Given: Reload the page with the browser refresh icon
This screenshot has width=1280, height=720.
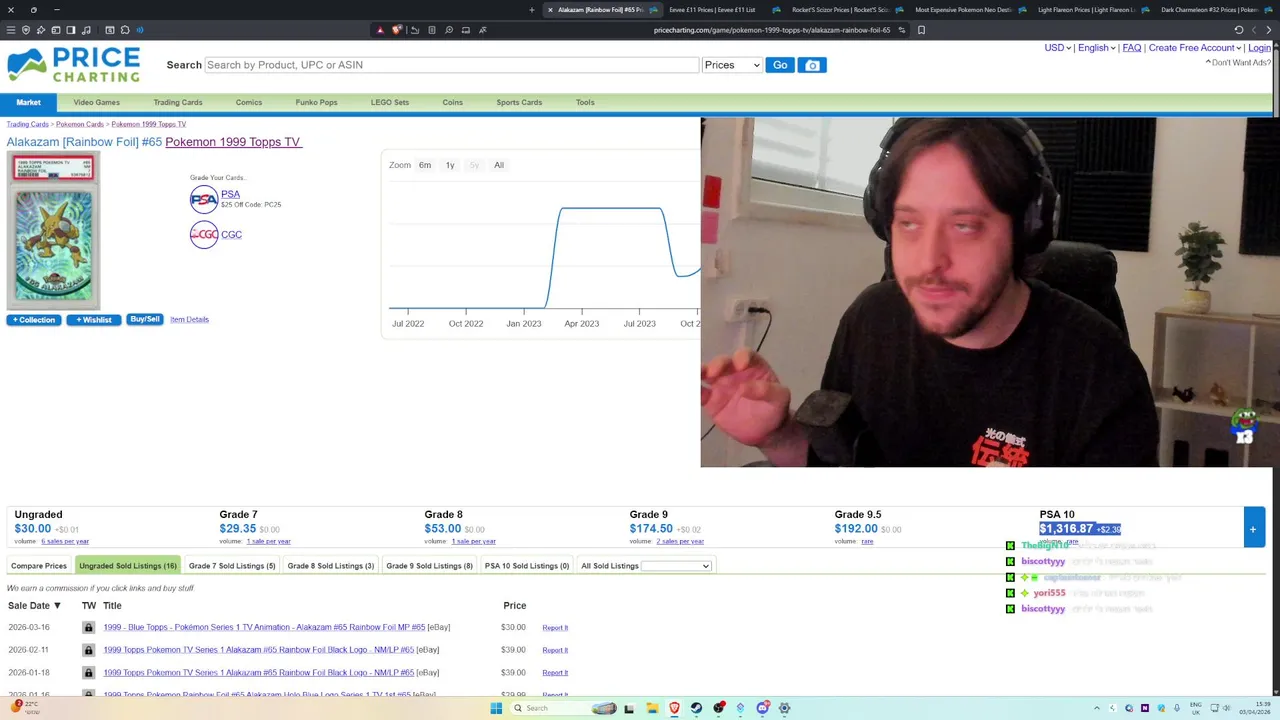Looking at the screenshot, I should [x=1239, y=30].
